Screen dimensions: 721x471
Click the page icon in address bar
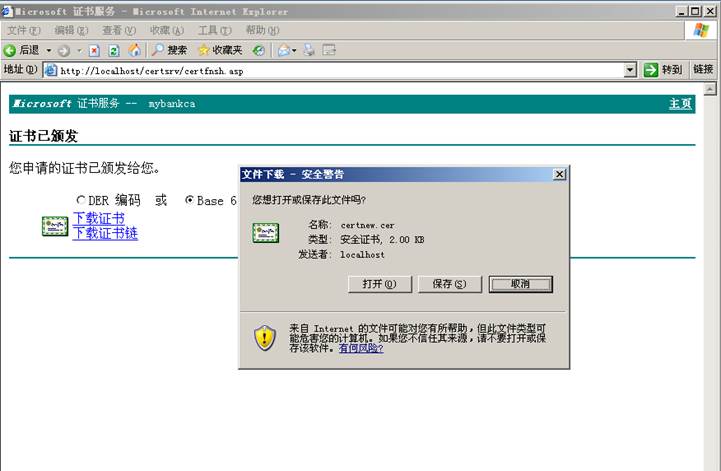coord(51,70)
